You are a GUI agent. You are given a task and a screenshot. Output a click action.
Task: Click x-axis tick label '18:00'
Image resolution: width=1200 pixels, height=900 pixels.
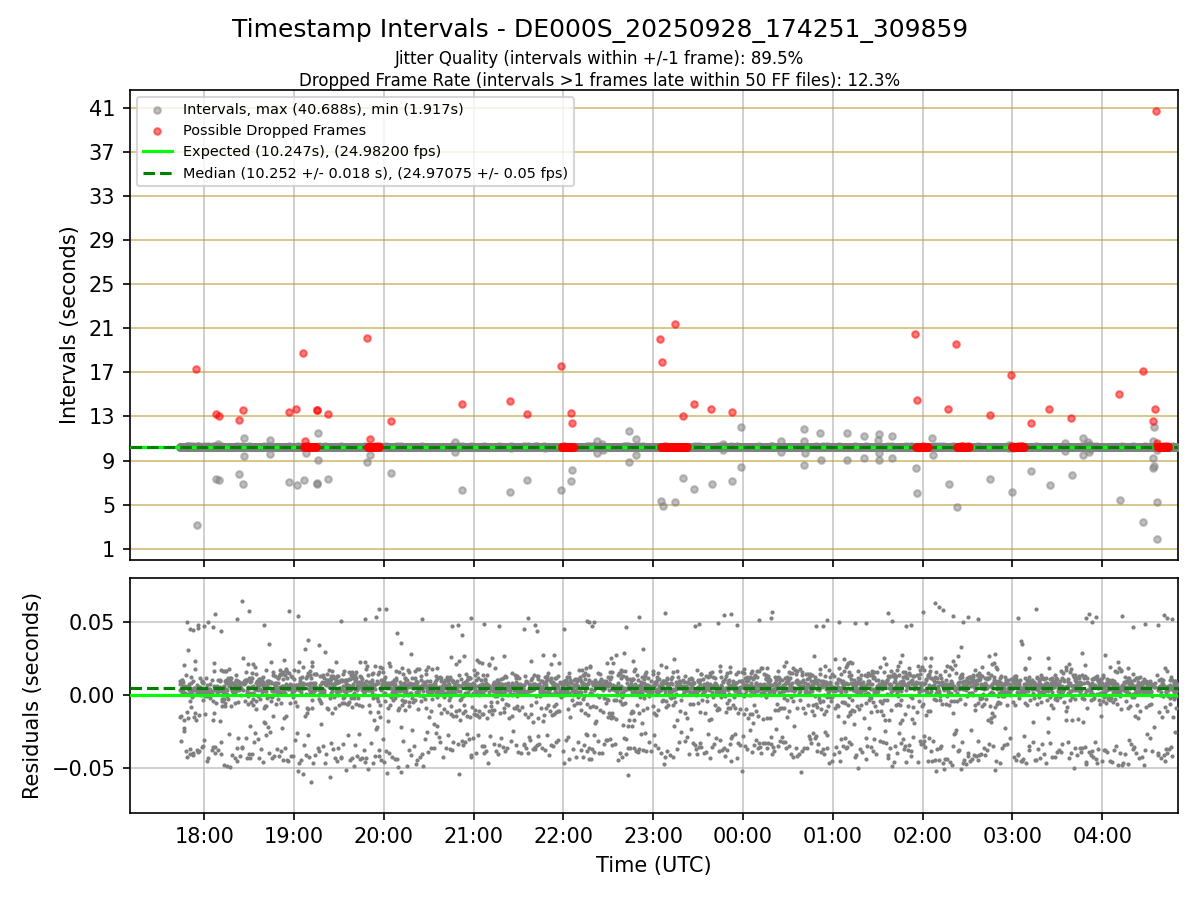204,834
